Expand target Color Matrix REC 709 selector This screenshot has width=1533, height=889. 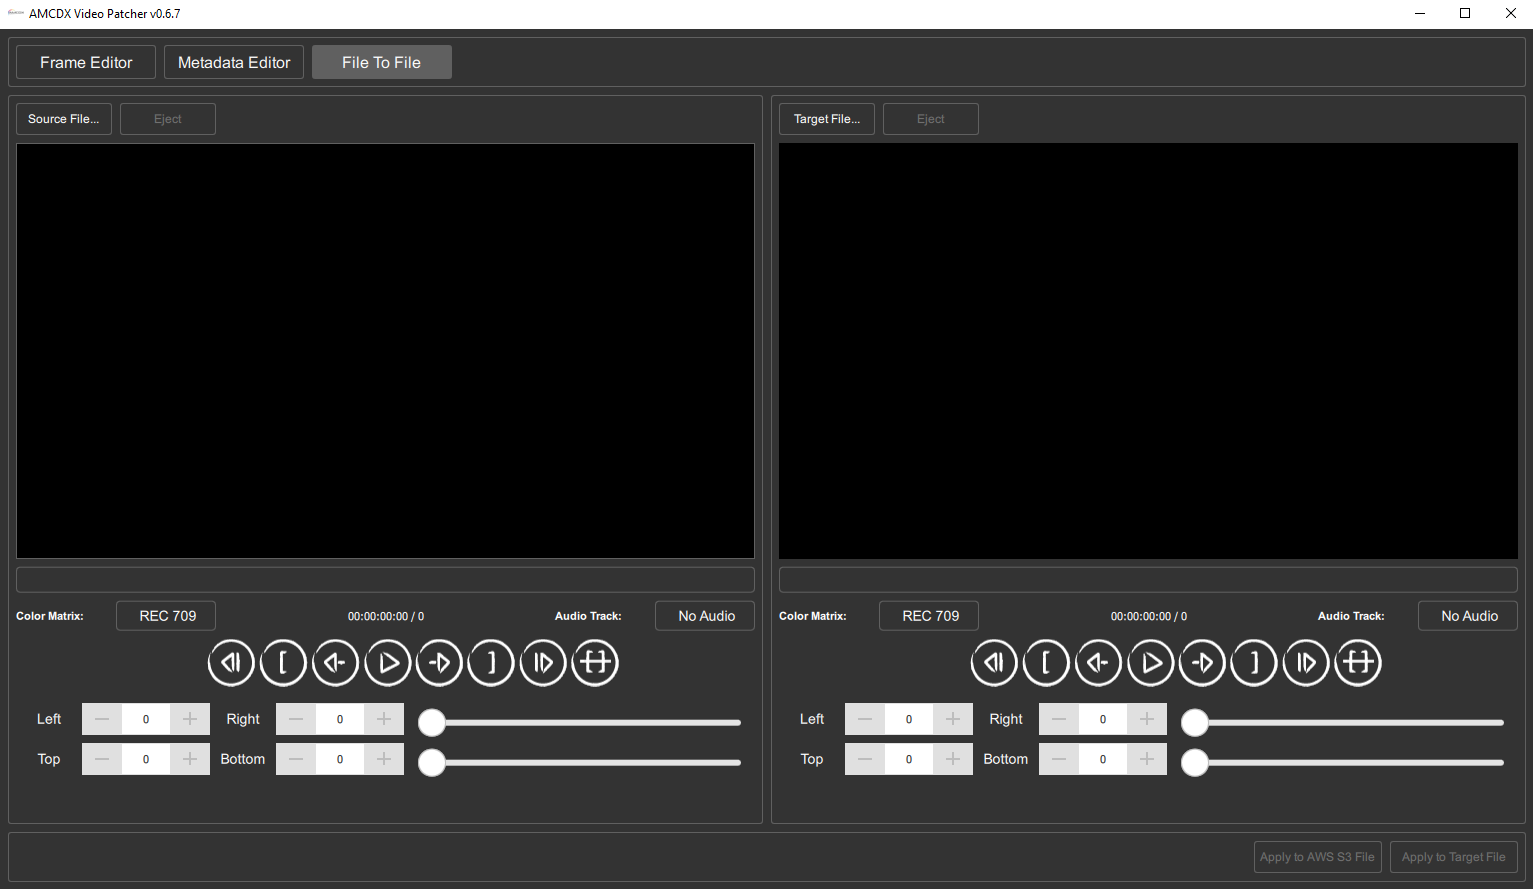(929, 616)
